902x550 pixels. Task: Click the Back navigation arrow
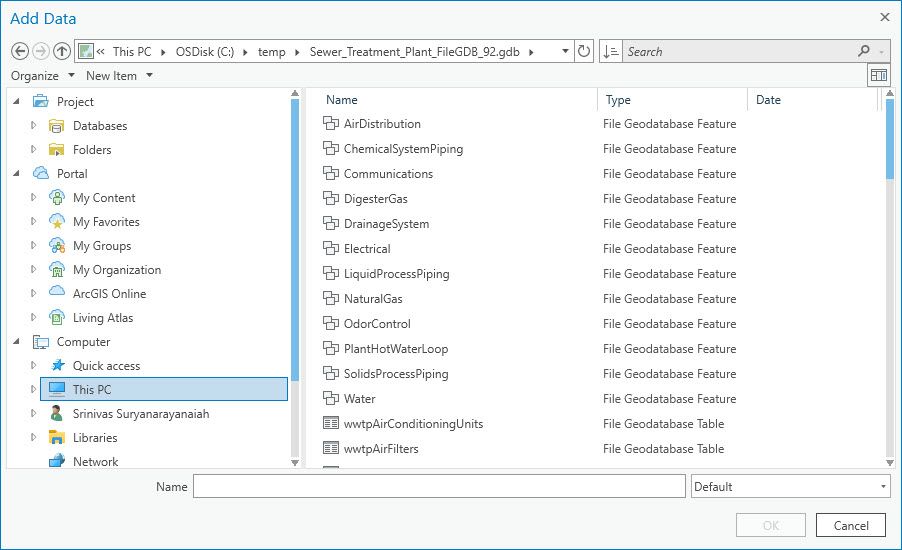coord(20,51)
